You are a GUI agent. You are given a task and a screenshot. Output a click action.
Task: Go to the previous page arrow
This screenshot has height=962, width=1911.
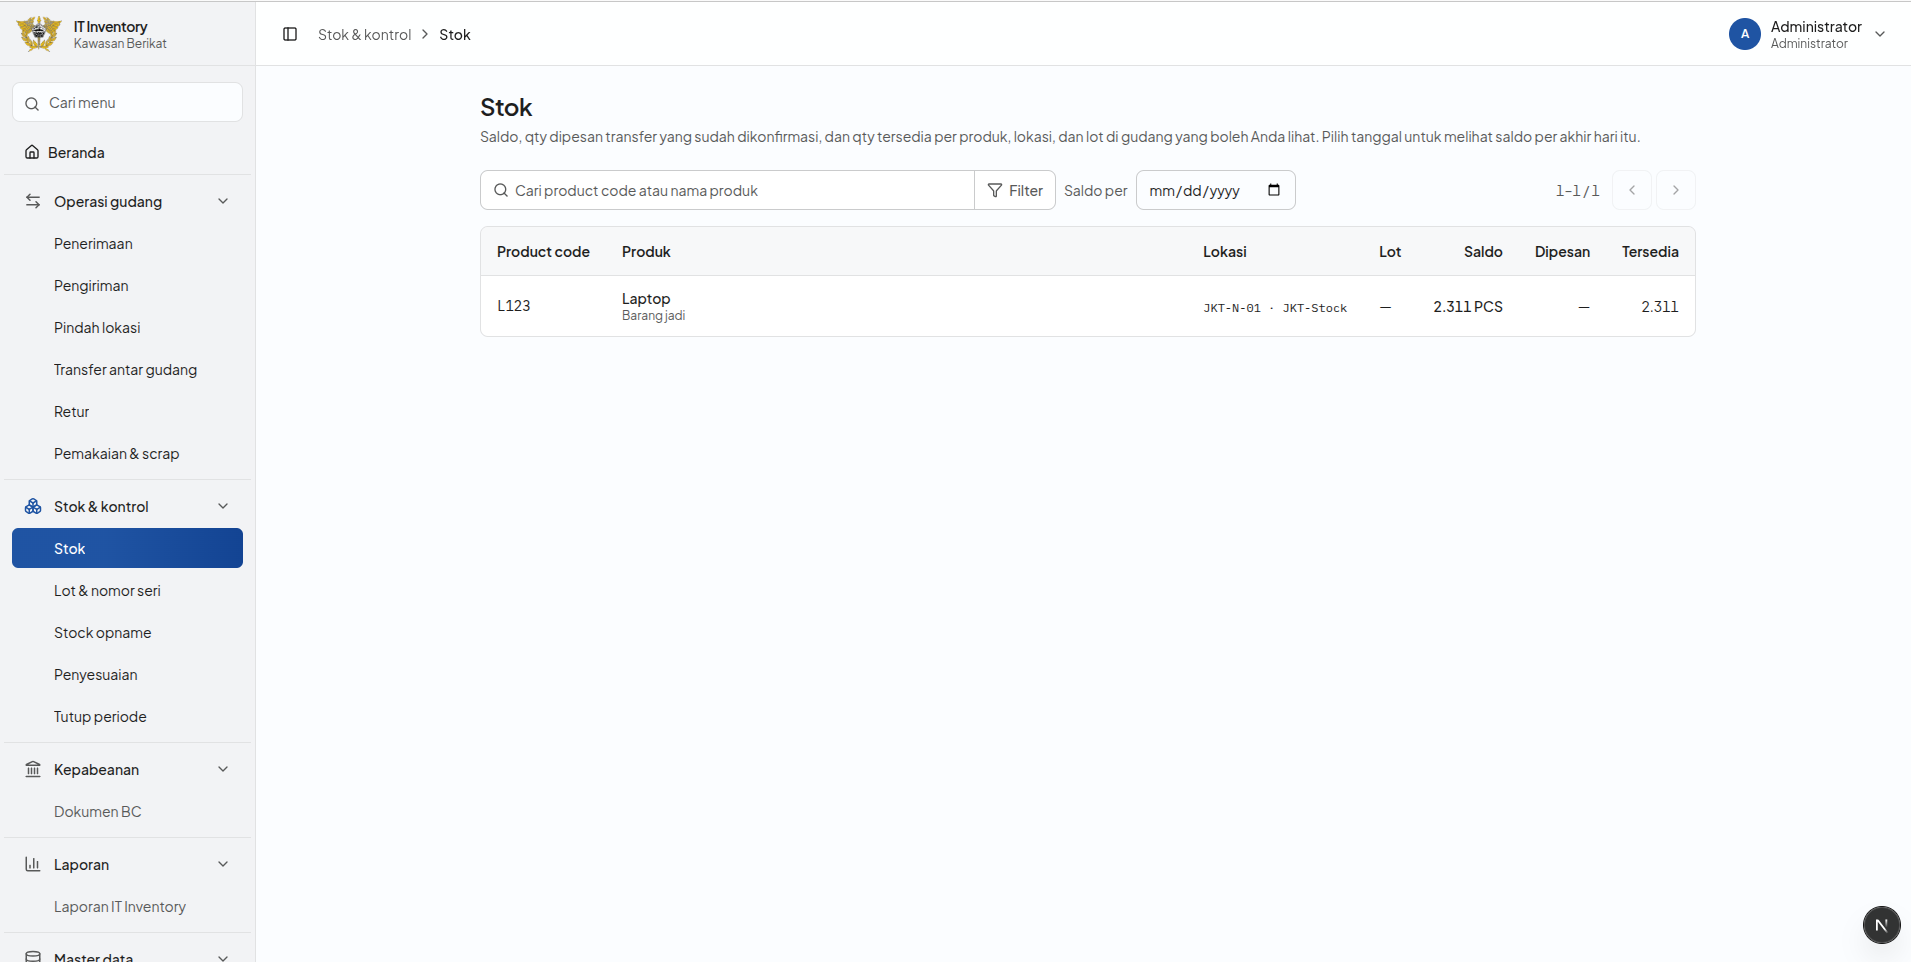pos(1631,190)
